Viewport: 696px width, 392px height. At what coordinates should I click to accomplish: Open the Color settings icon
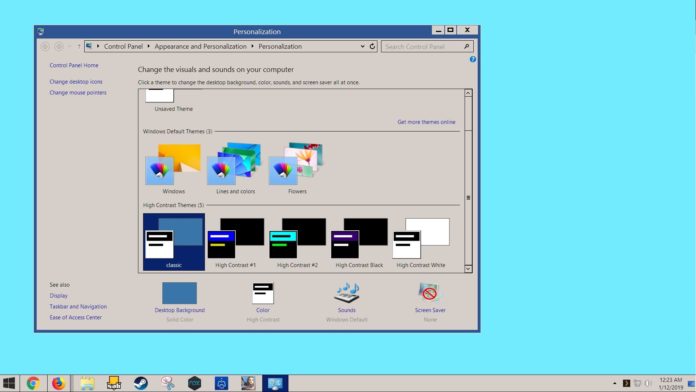point(263,293)
